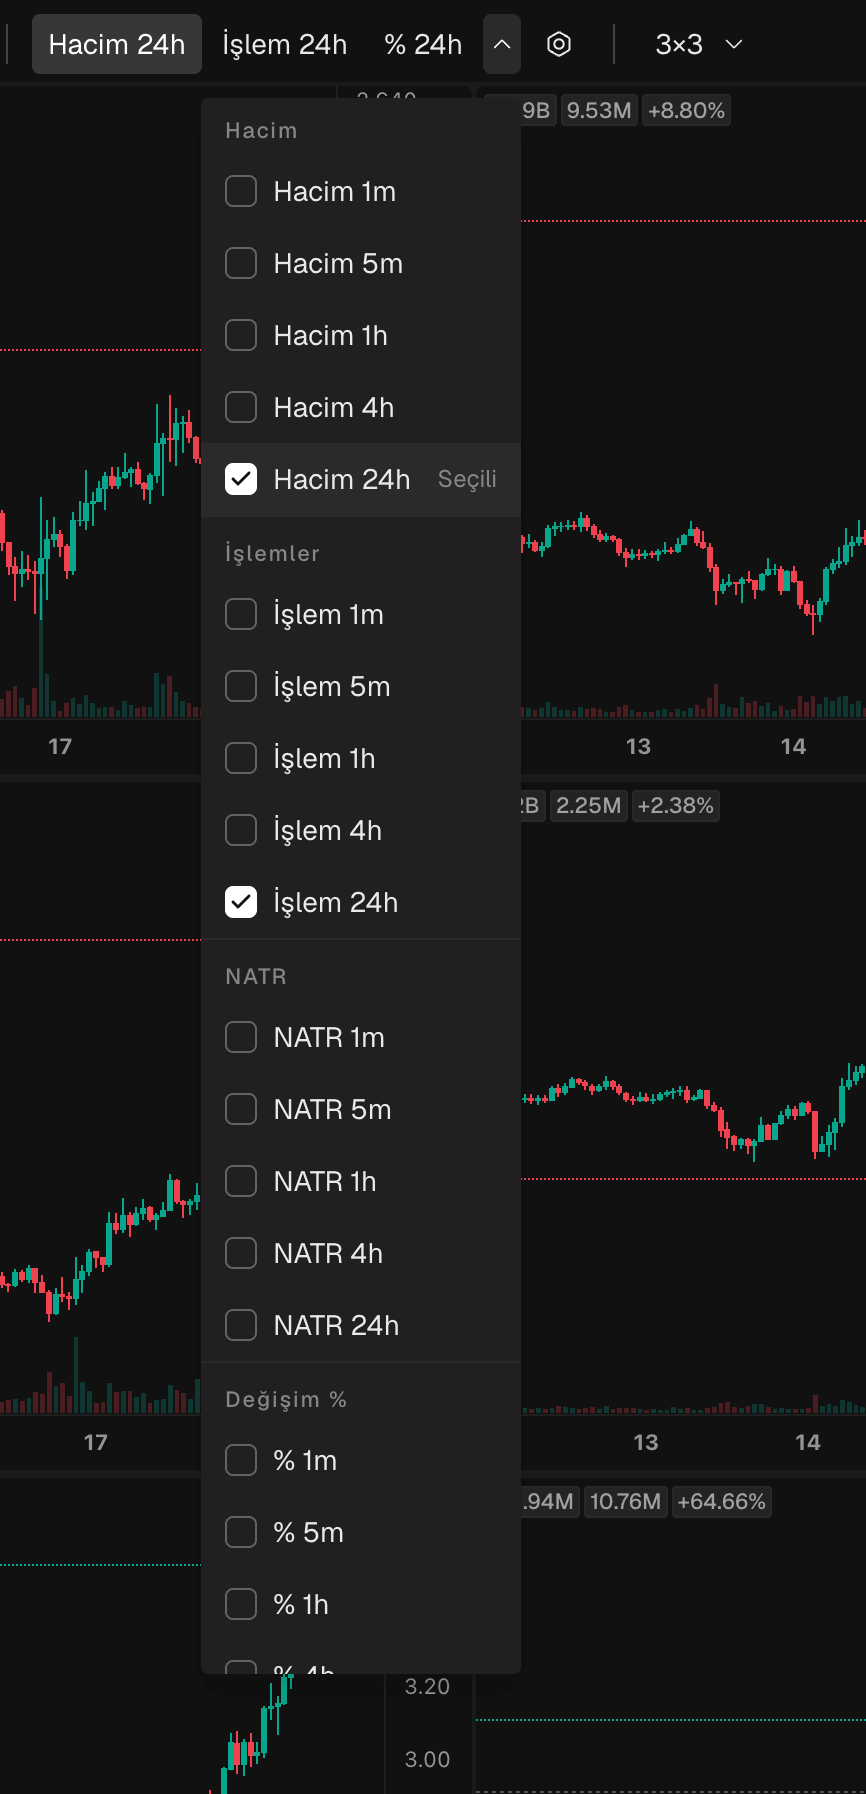Enable the Hacim 1m checkbox
The width and height of the screenshot is (866, 1794).
point(241,191)
